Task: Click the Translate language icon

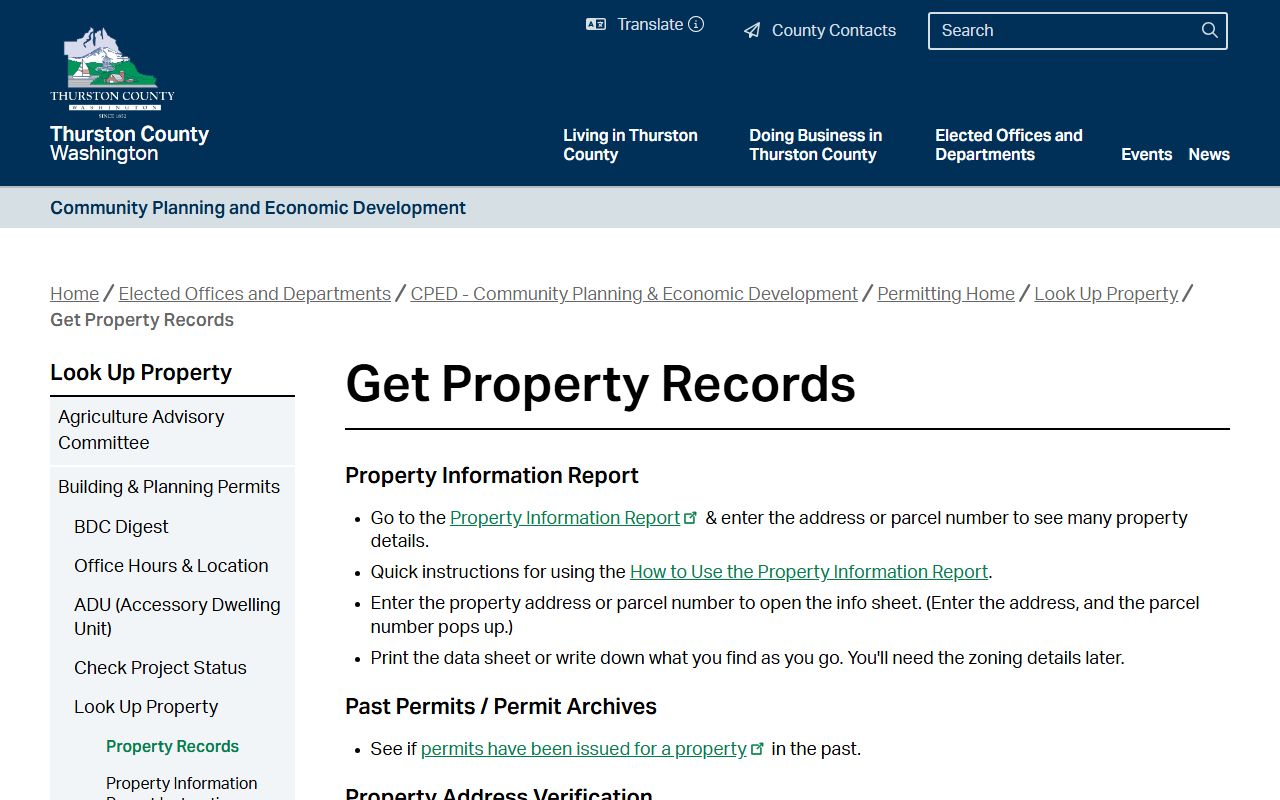Action: coord(596,25)
